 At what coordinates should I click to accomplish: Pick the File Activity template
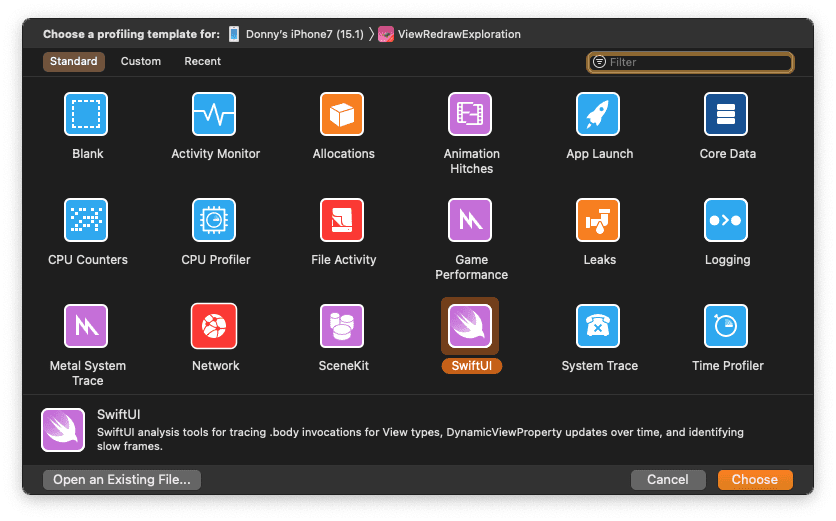pos(342,220)
